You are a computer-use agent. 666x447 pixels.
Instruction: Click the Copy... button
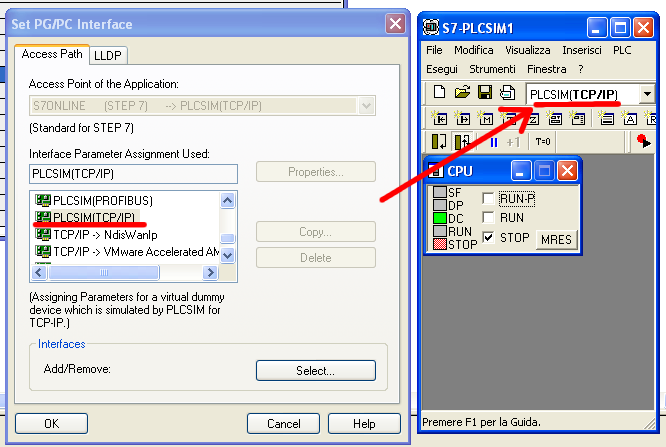316,232
